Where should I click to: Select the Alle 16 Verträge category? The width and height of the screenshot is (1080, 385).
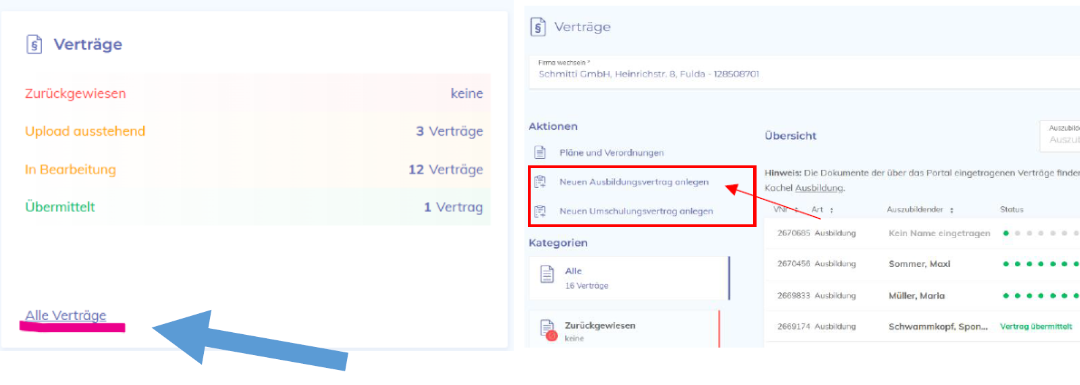pyautogui.click(x=630, y=278)
